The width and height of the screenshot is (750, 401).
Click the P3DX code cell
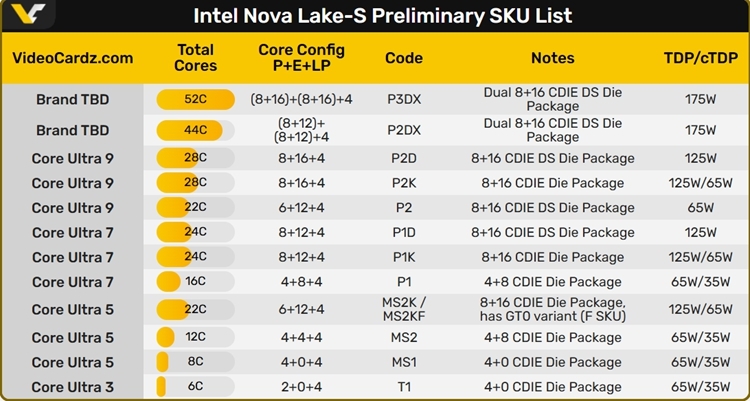pyautogui.click(x=404, y=100)
